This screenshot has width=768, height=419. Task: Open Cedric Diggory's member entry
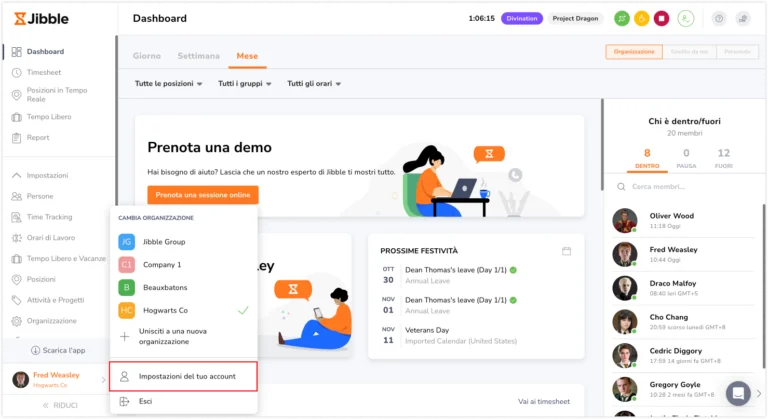[x=684, y=356]
